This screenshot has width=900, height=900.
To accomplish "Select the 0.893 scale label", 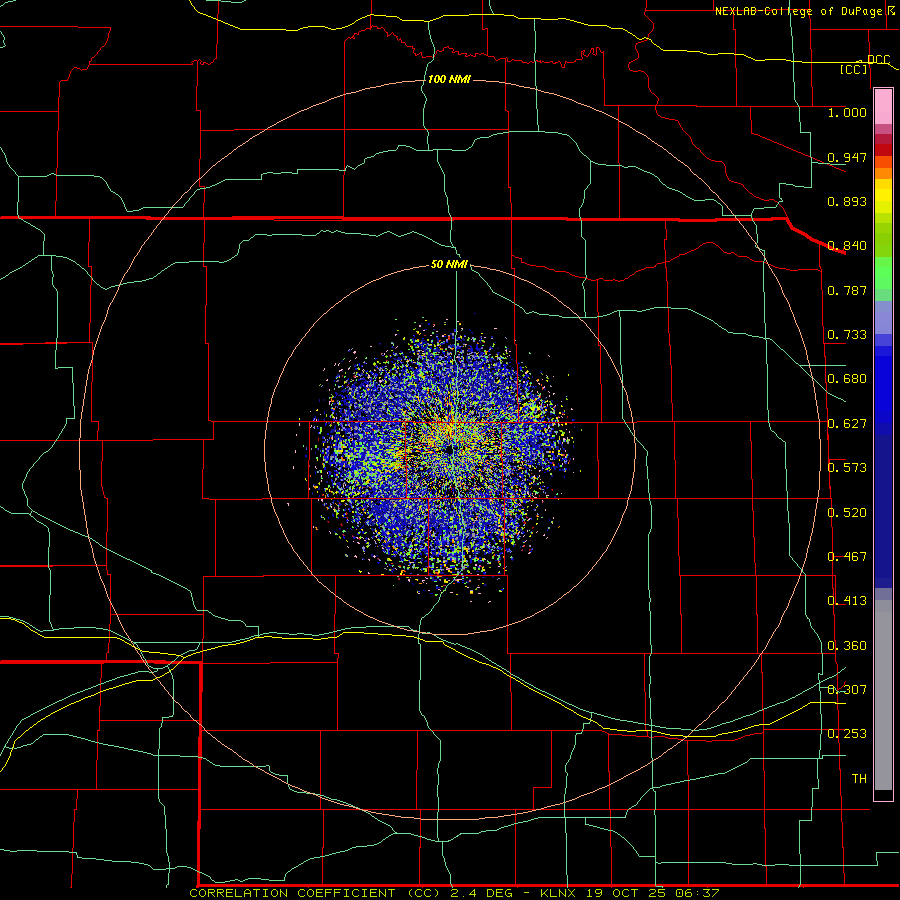I will pyautogui.click(x=847, y=201).
